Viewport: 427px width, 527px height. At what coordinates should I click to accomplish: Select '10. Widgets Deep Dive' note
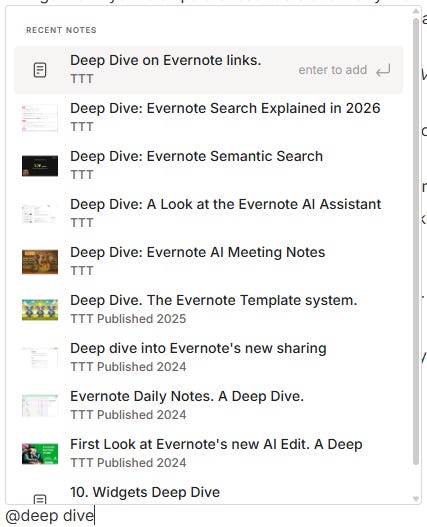208,492
